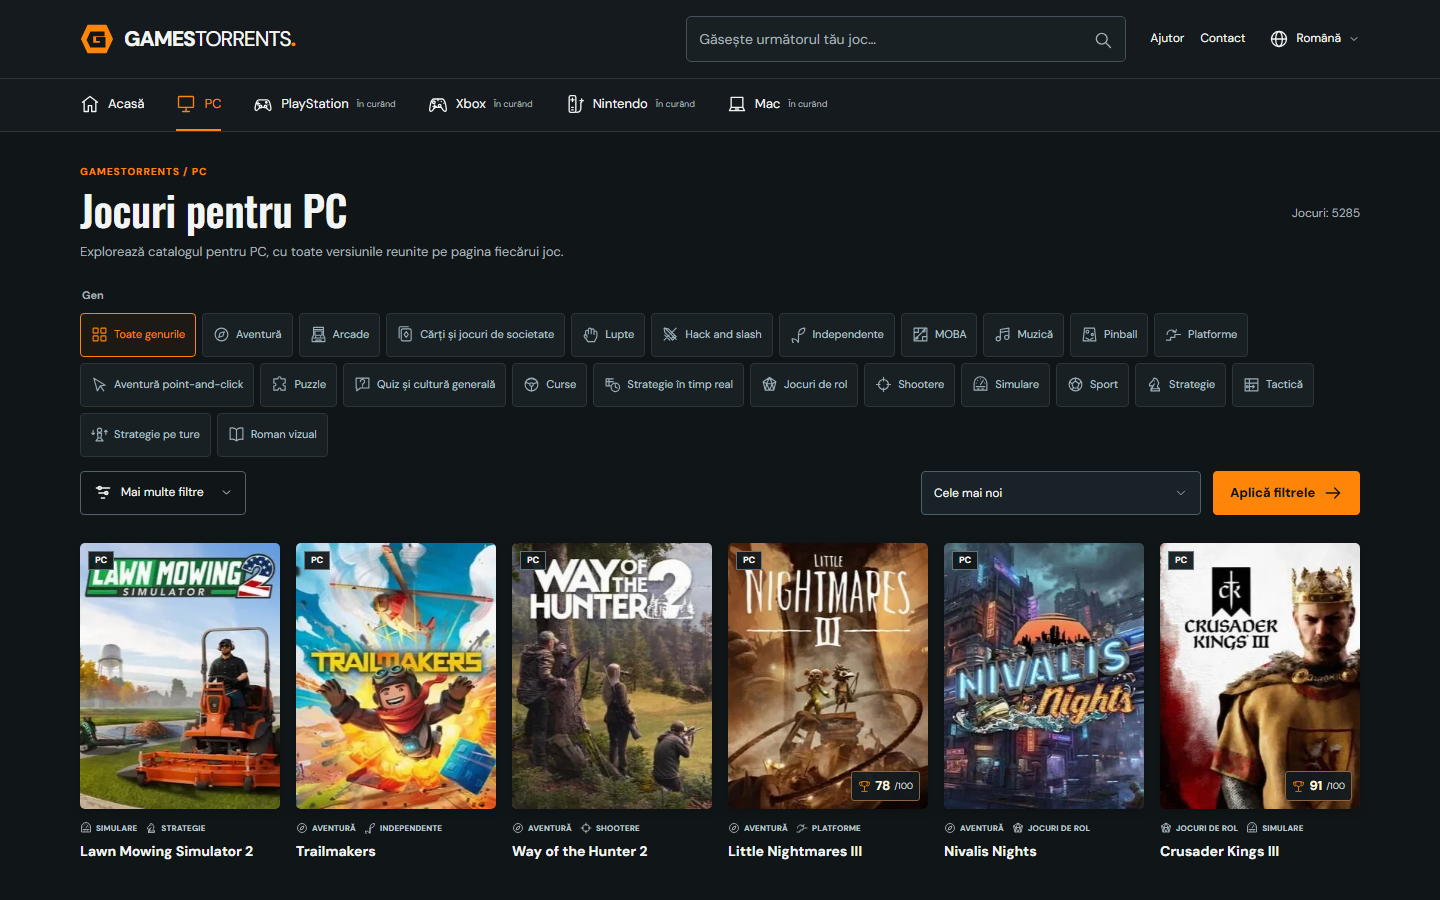The height and width of the screenshot is (900, 1440).
Task: Click the Xbox controller icon
Action: pos(438,104)
